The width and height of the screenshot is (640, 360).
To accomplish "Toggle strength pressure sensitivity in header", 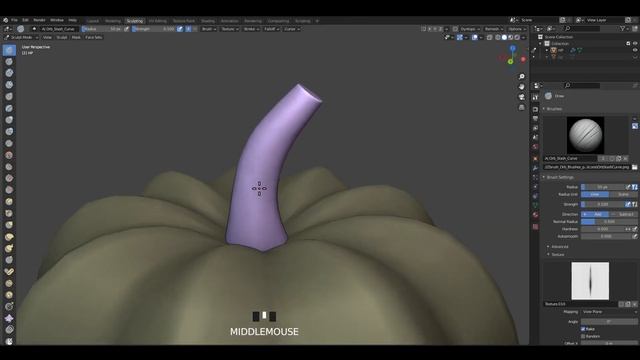I will (180, 29).
